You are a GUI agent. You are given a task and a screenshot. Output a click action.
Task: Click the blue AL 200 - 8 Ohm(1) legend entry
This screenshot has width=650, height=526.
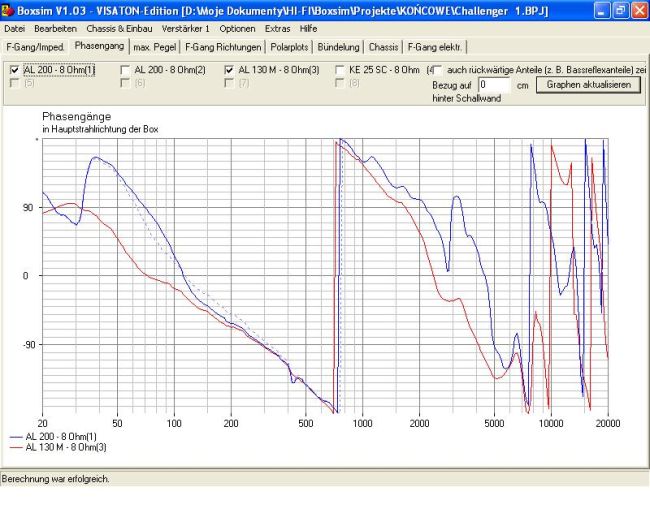click(x=53, y=436)
